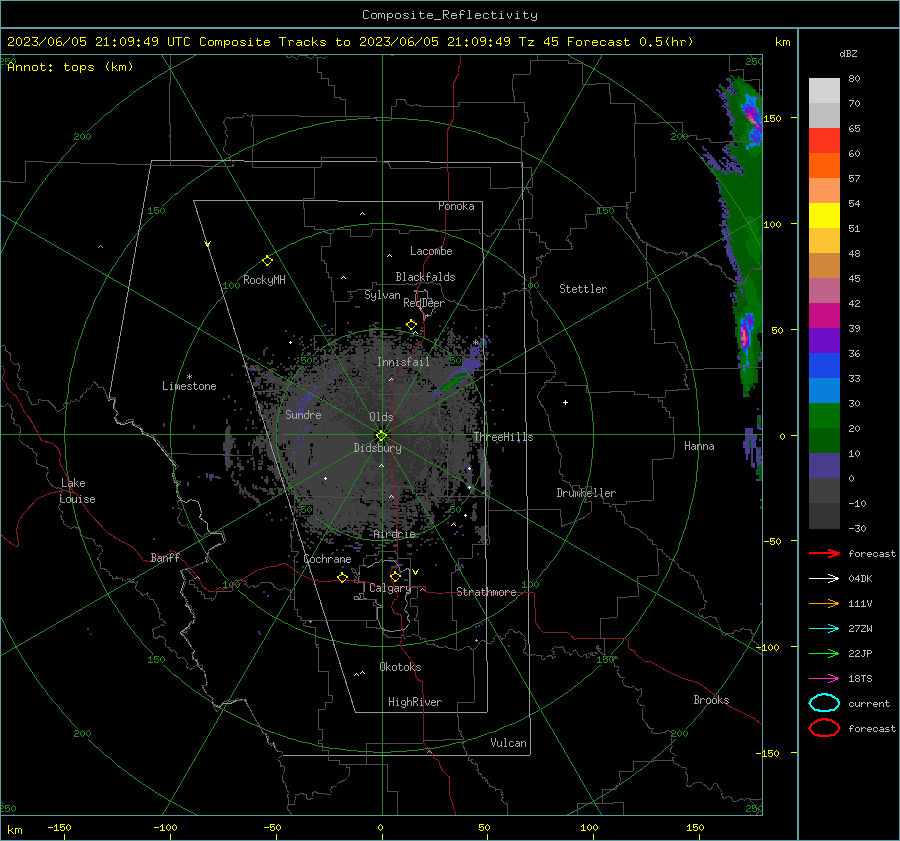Click the Drumheller label
900x841 pixels.
[x=586, y=493]
